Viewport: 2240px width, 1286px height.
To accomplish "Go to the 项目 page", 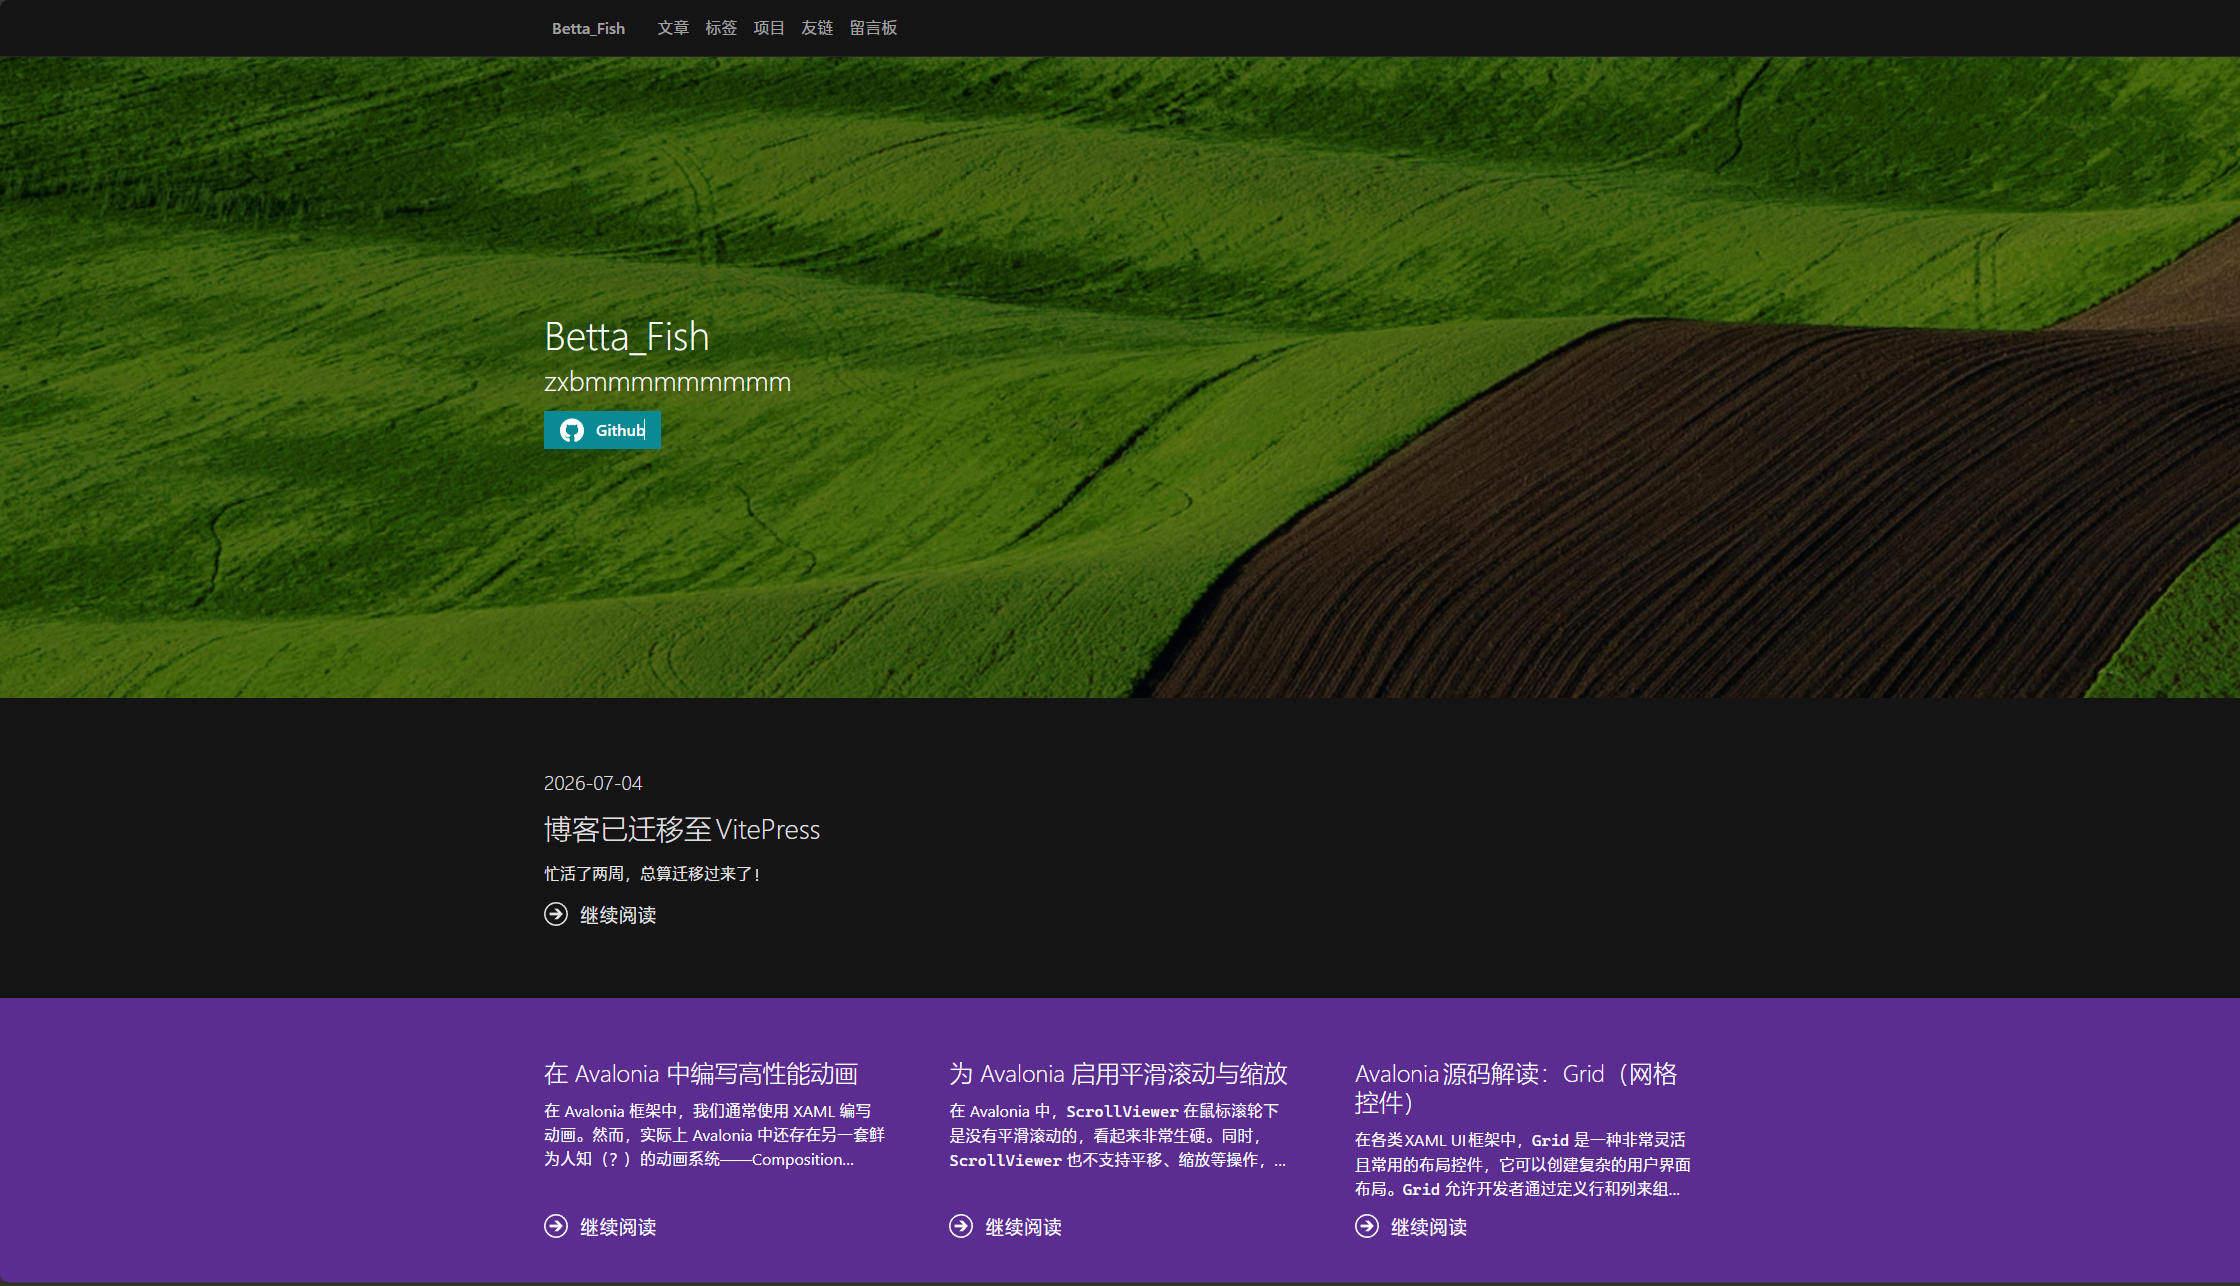I will 769,28.
